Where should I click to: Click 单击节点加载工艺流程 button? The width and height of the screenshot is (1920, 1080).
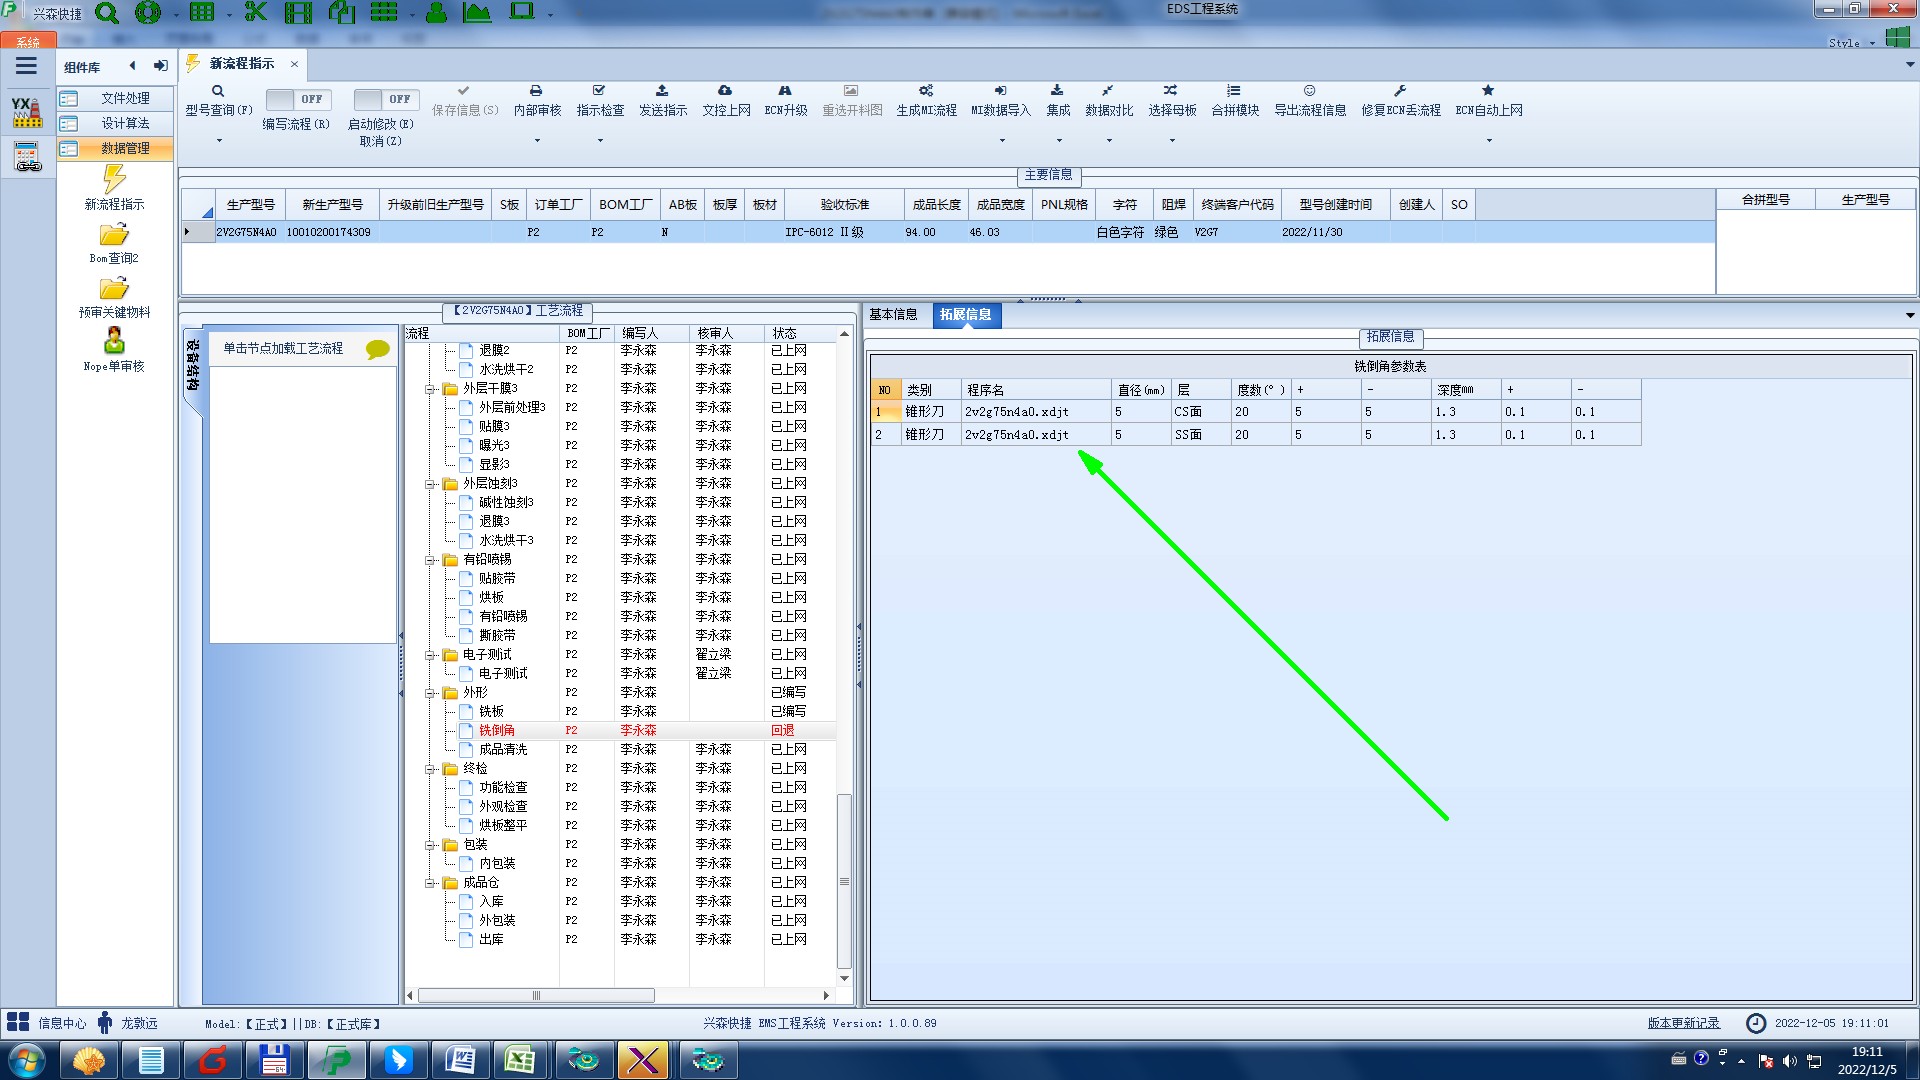(283, 348)
